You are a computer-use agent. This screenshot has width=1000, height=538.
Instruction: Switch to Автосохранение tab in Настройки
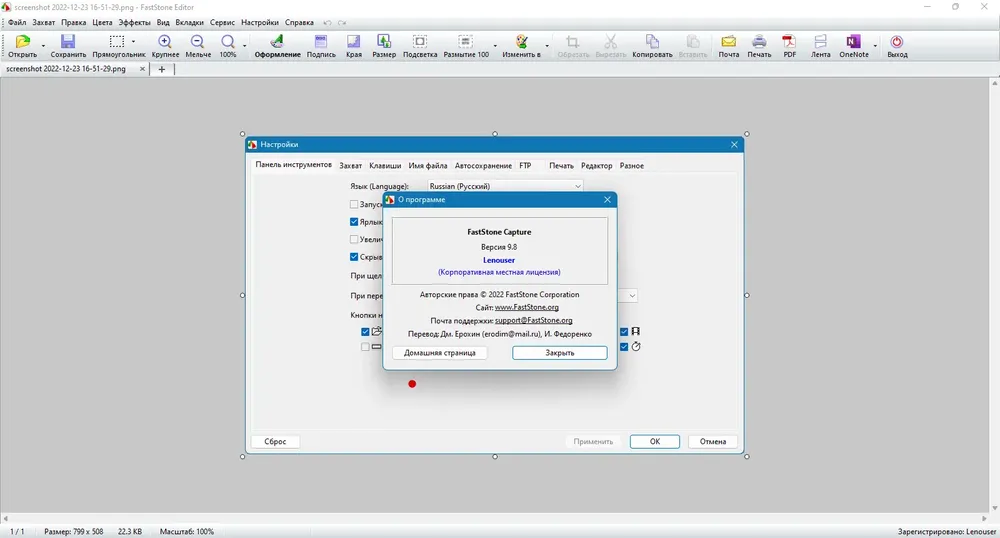coord(483,166)
